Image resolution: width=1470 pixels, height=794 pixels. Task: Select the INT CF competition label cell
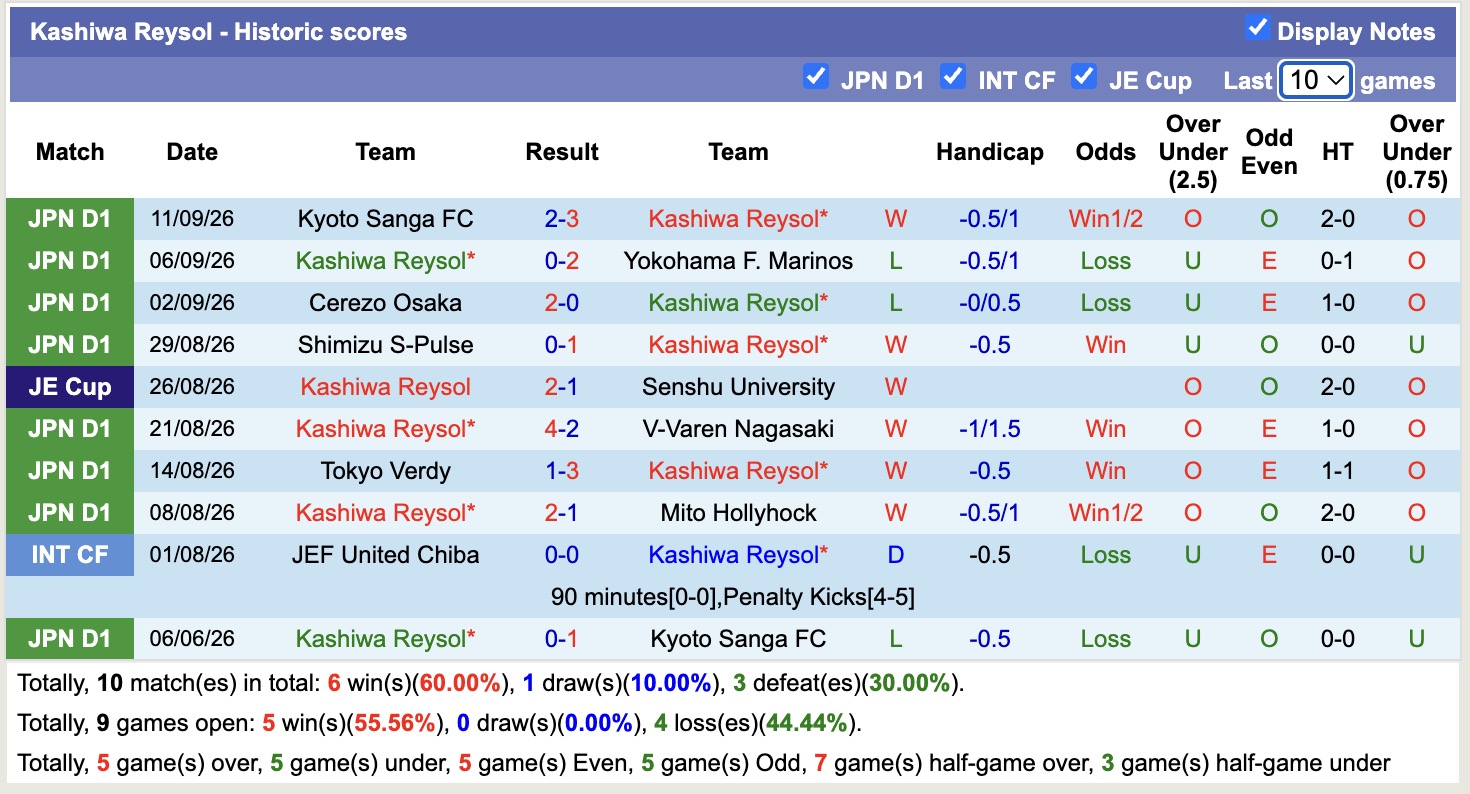pyautogui.click(x=70, y=555)
